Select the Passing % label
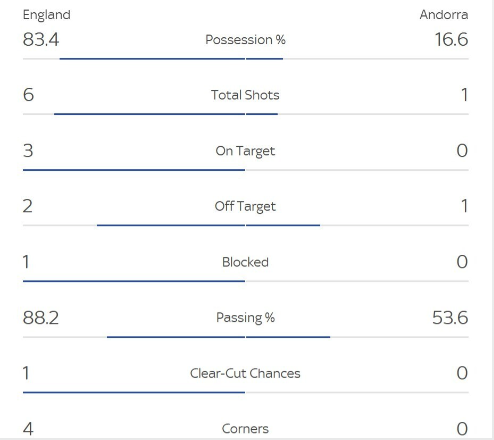 pyautogui.click(x=245, y=318)
